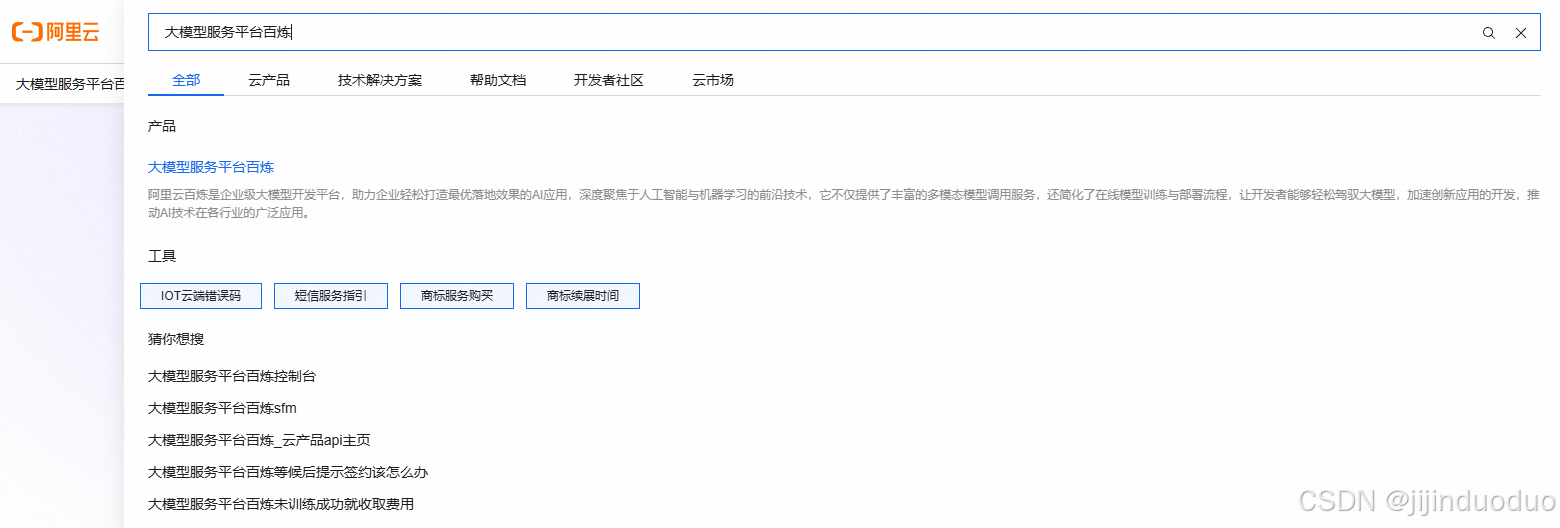Viewport: 1560px width, 528px height.
Task: Click the 工具 section heading
Action: point(162,256)
